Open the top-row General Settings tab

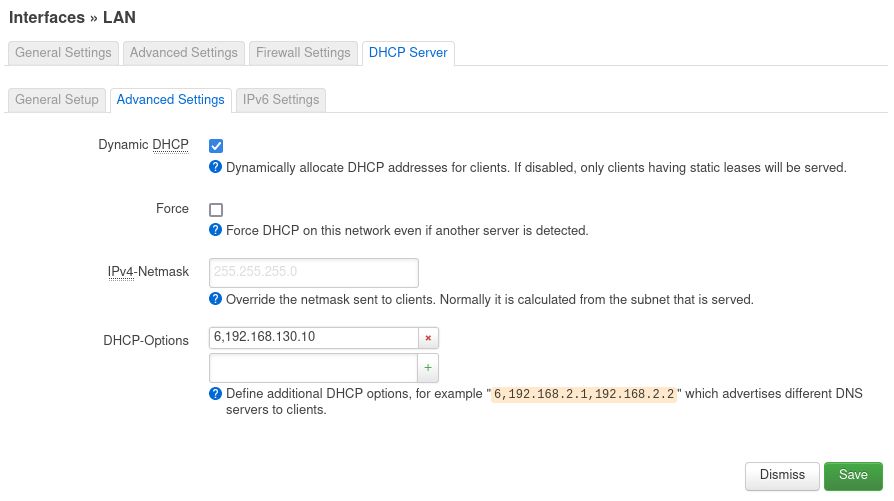pyautogui.click(x=63, y=53)
